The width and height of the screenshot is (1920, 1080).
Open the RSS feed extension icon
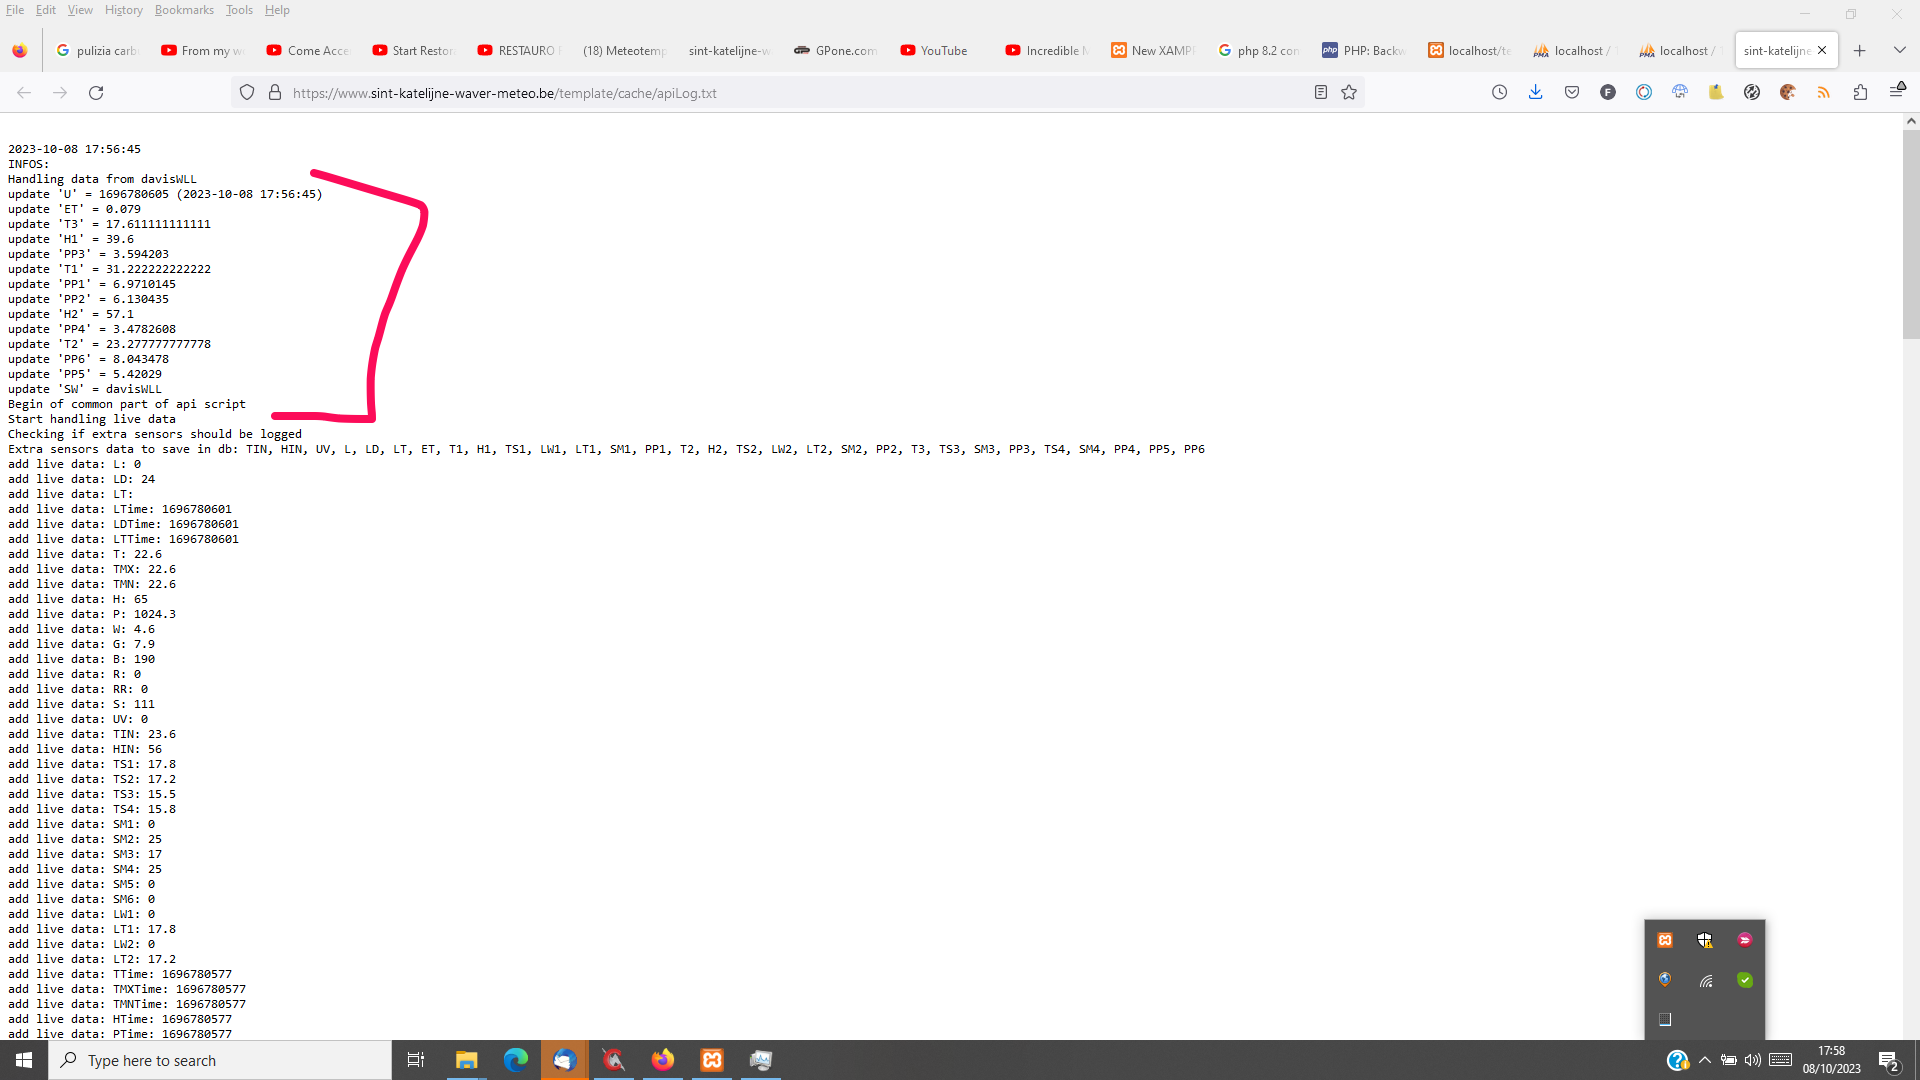point(1824,93)
